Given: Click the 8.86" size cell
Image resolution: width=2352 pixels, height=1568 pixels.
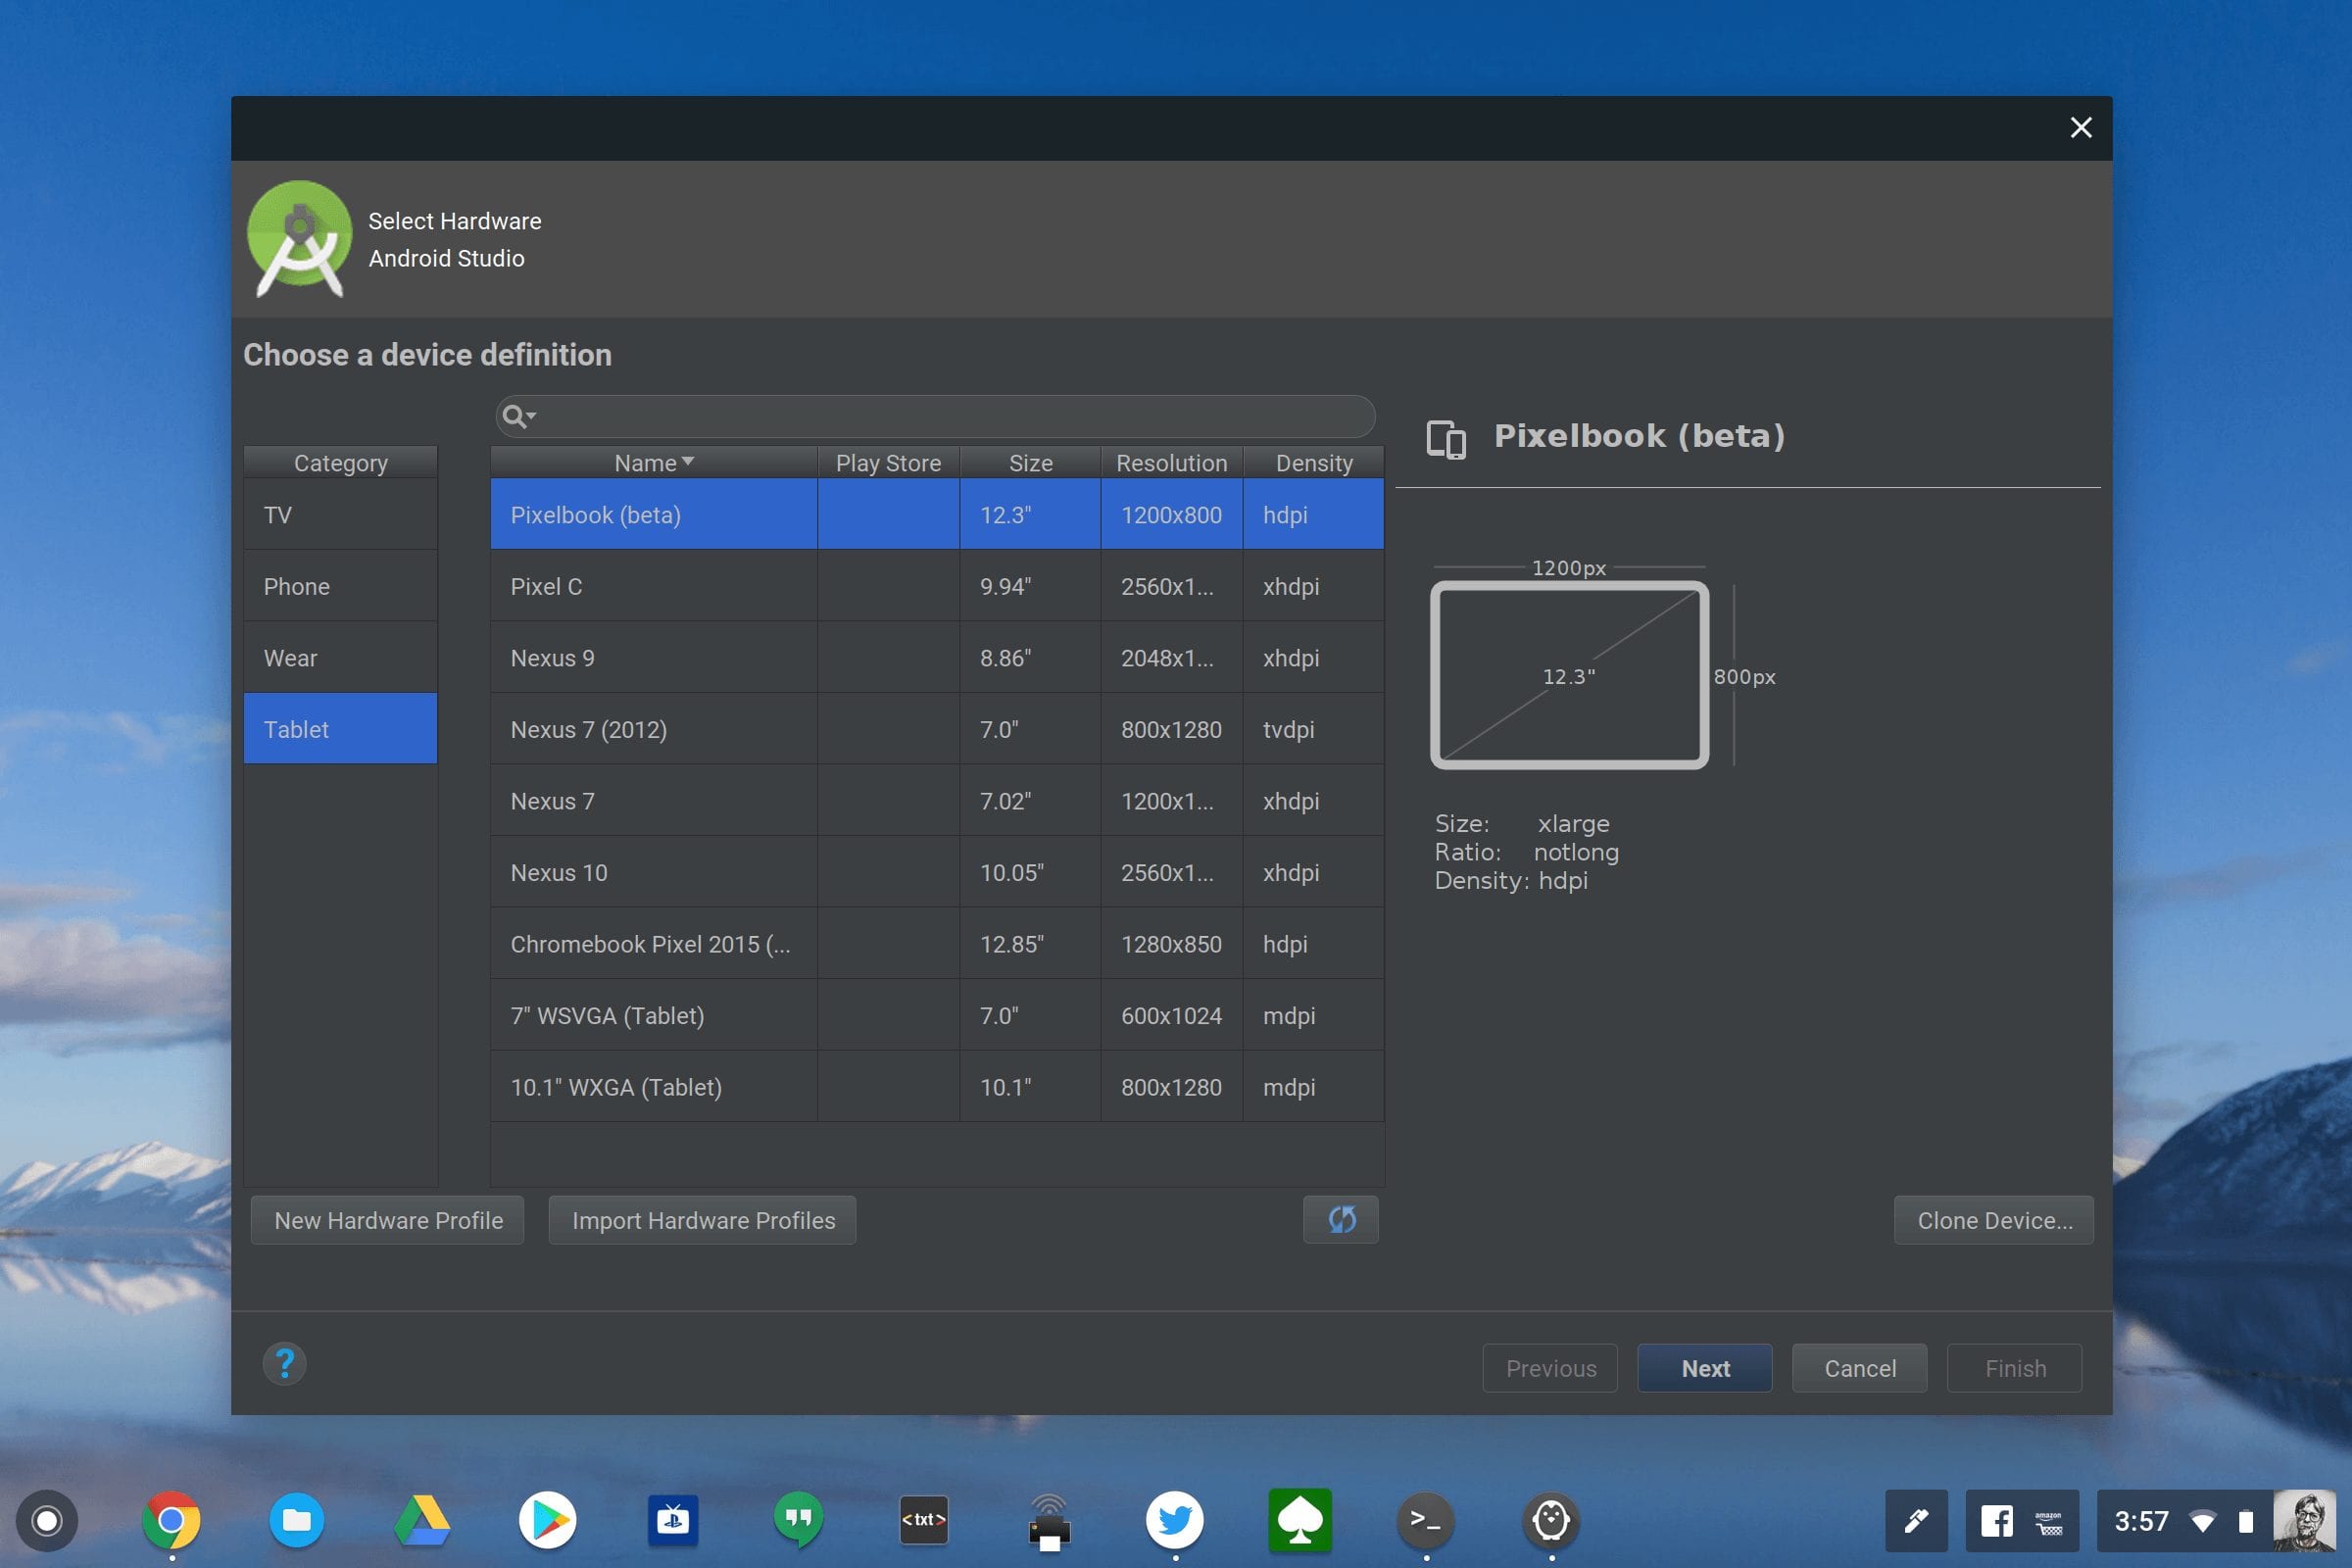Looking at the screenshot, I should coord(1030,658).
